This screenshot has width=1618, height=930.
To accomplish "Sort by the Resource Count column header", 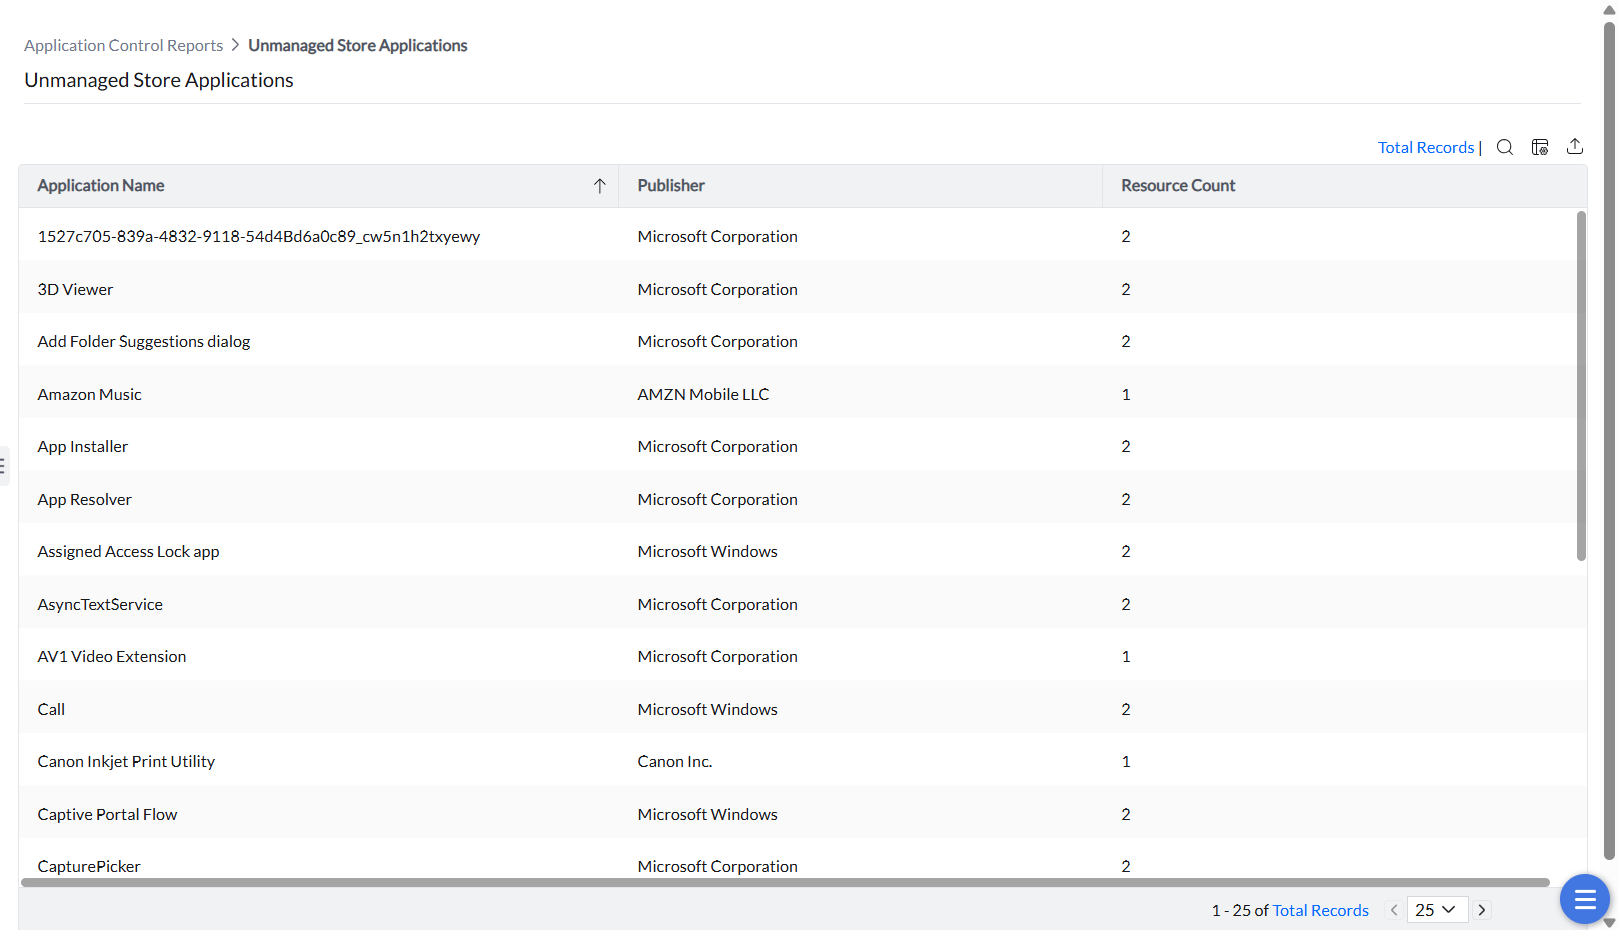I will [x=1178, y=186].
